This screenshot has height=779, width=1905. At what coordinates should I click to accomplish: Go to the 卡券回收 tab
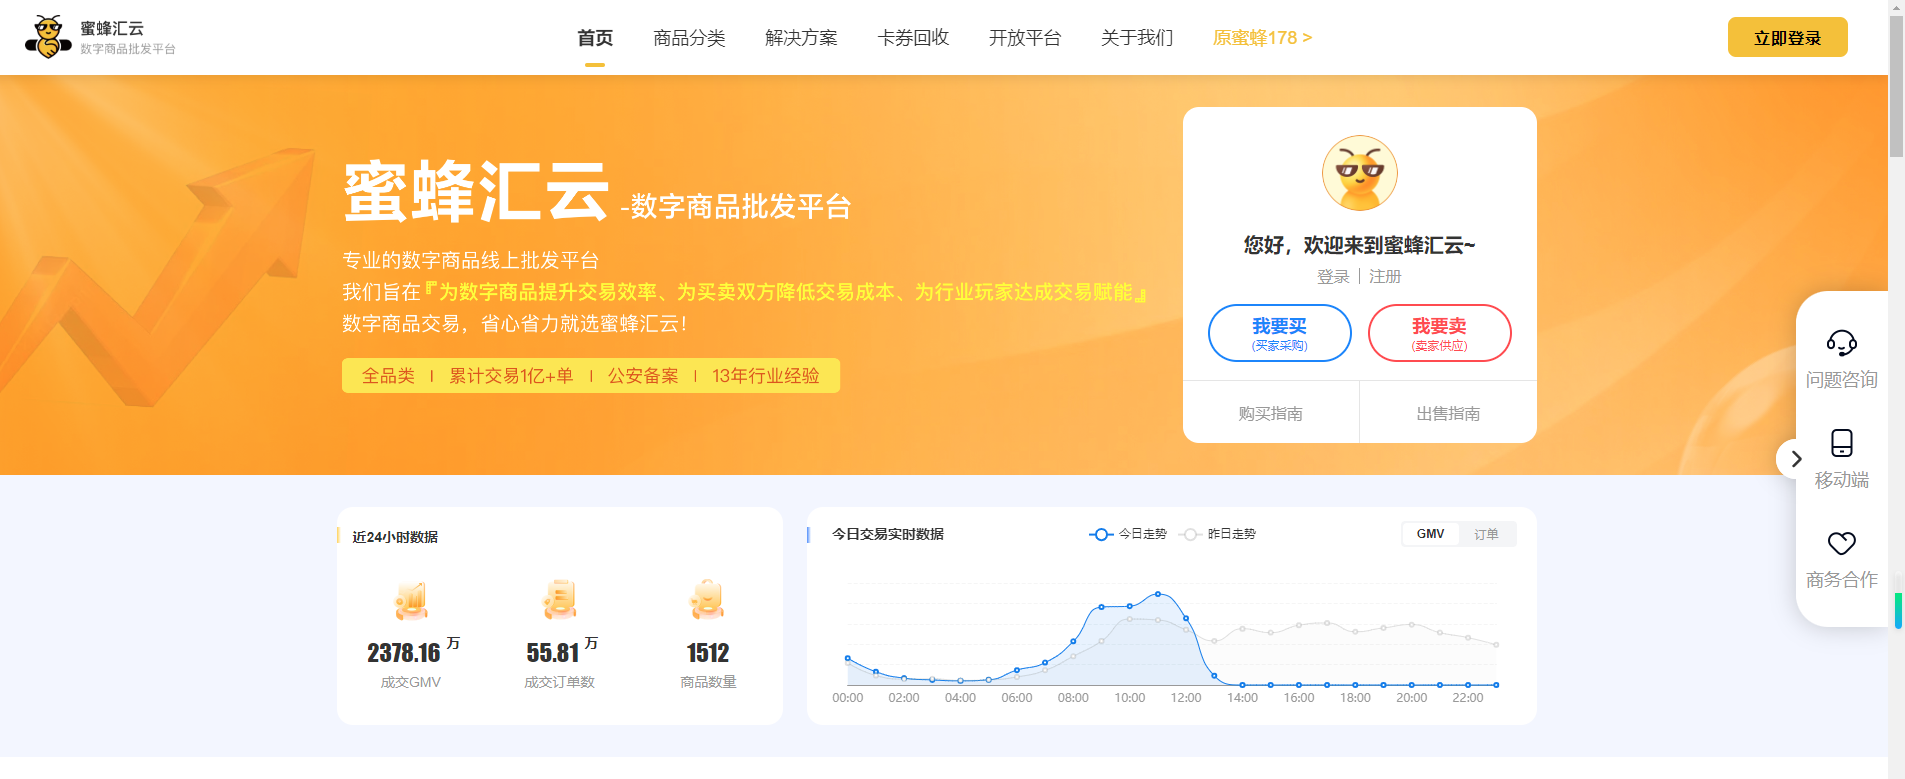[x=913, y=38]
